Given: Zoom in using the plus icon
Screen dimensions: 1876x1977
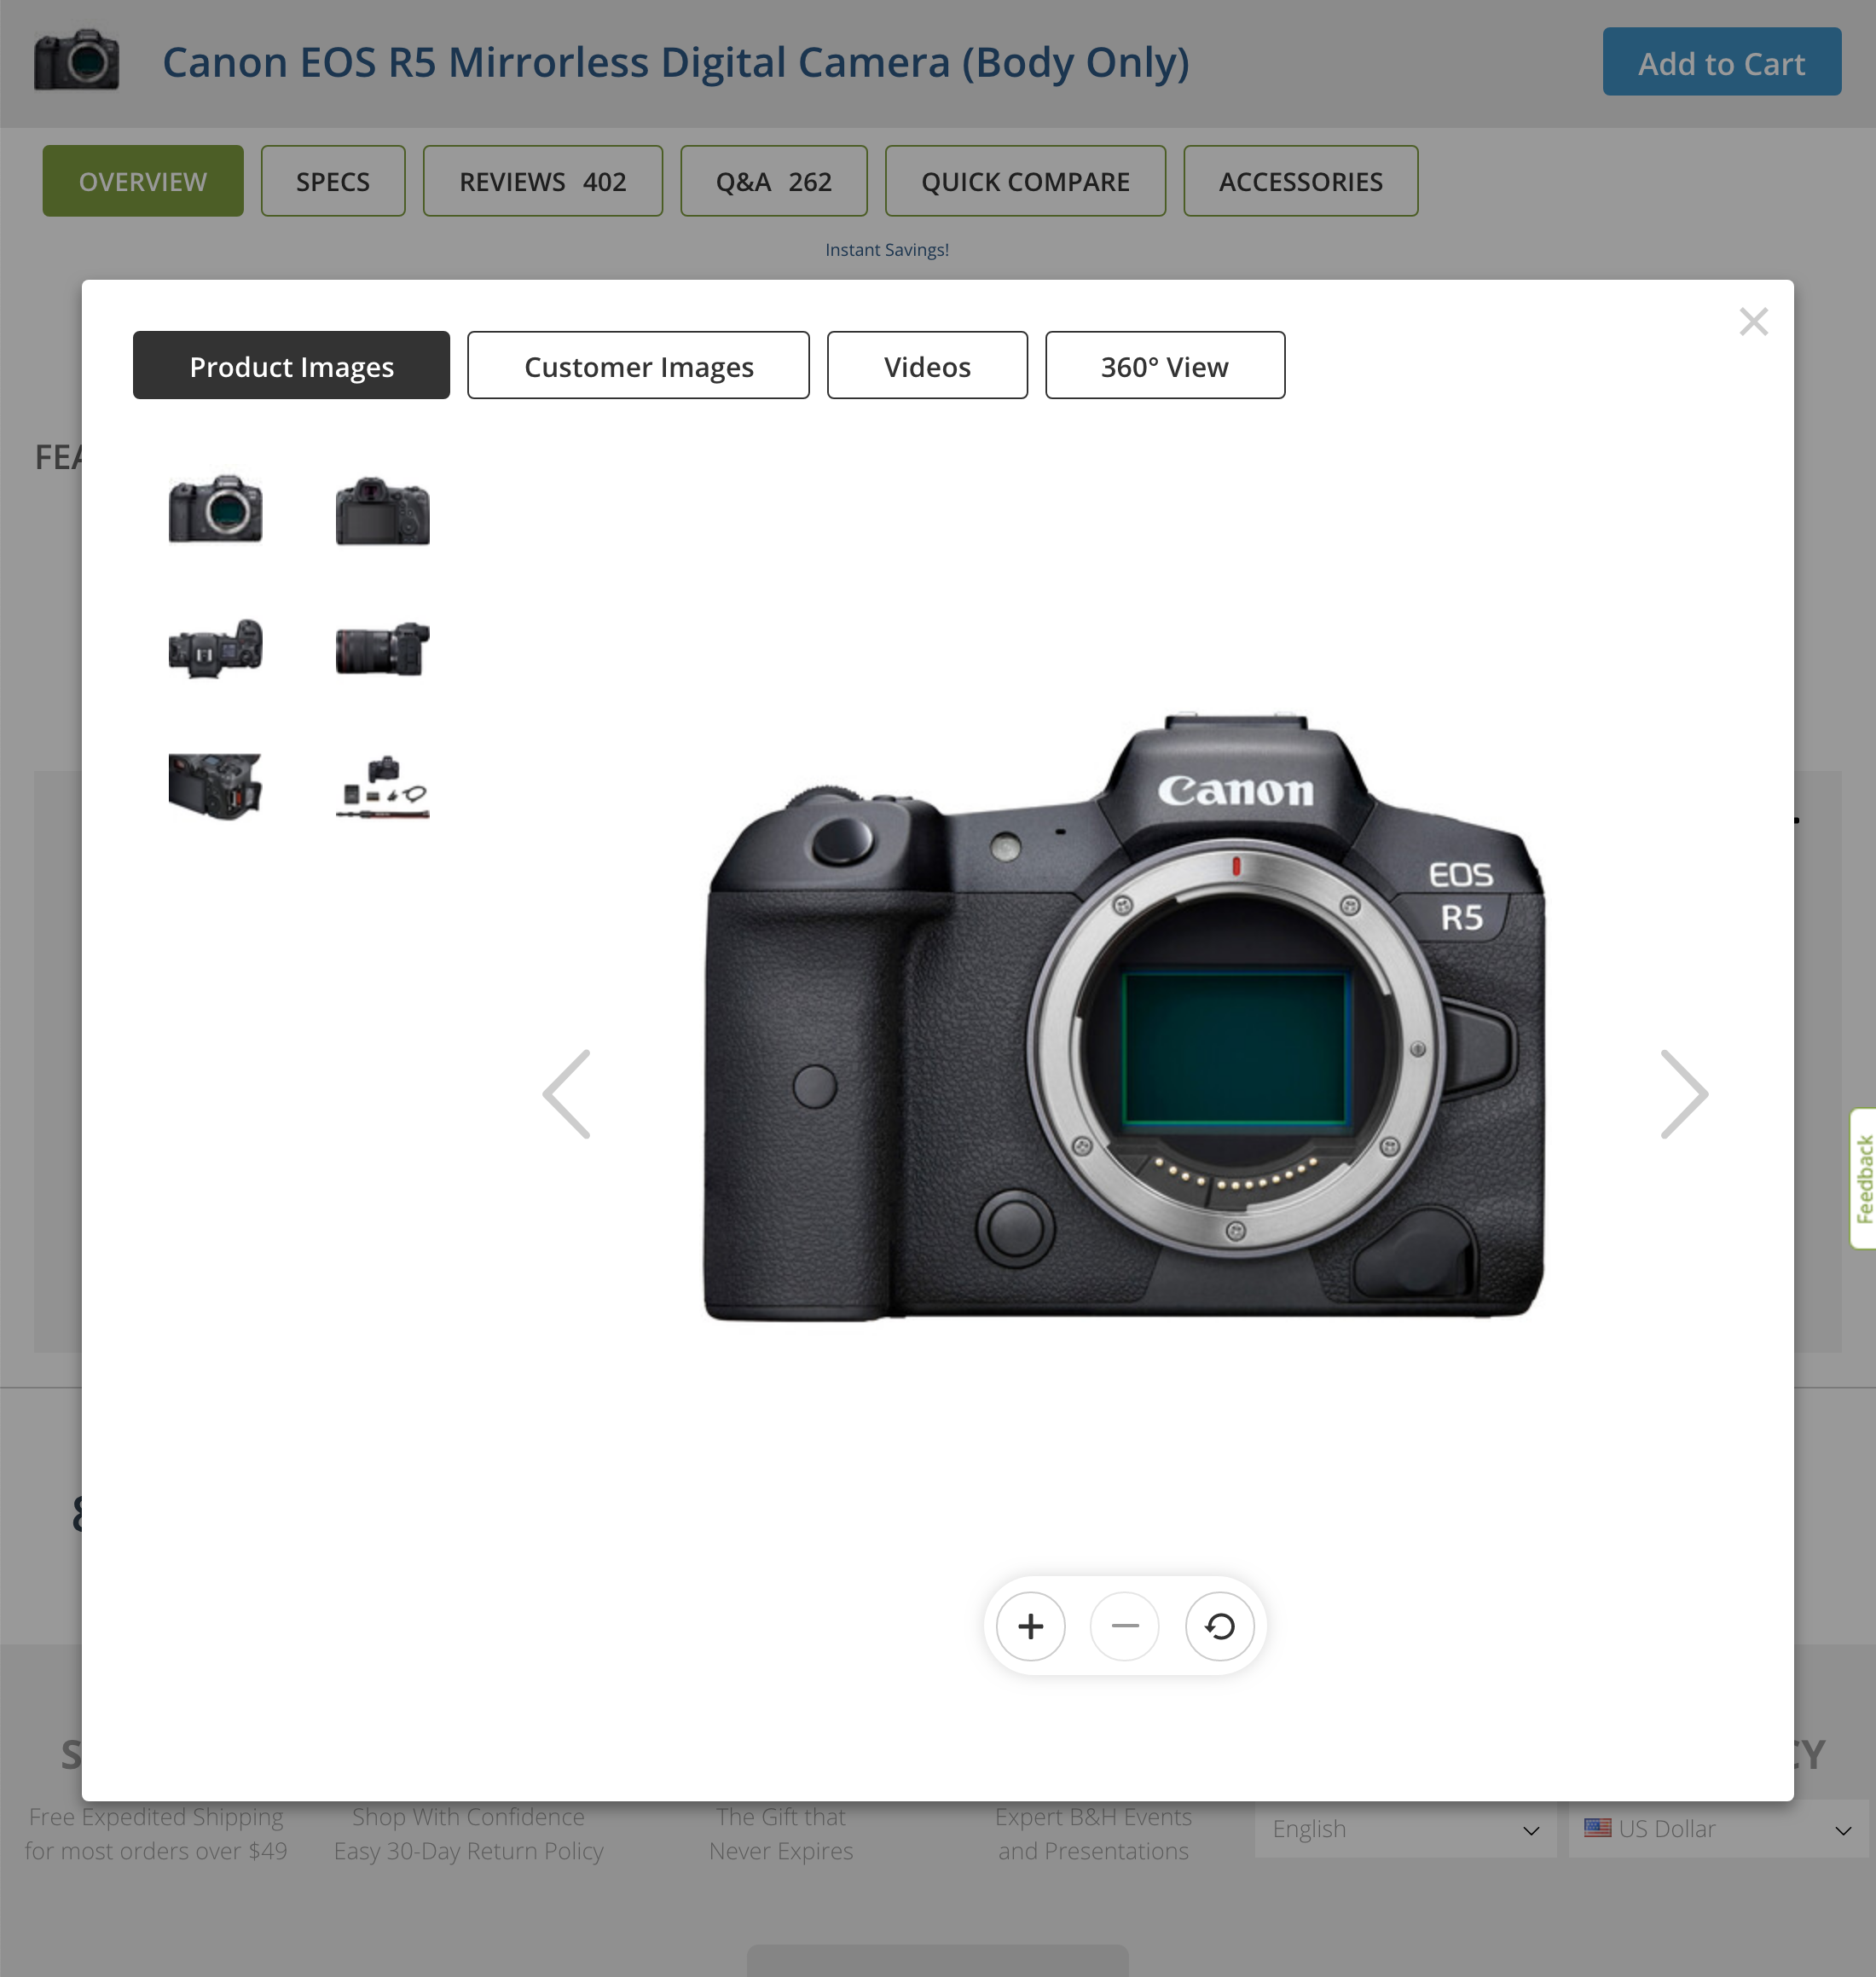Looking at the screenshot, I should 1030,1627.
